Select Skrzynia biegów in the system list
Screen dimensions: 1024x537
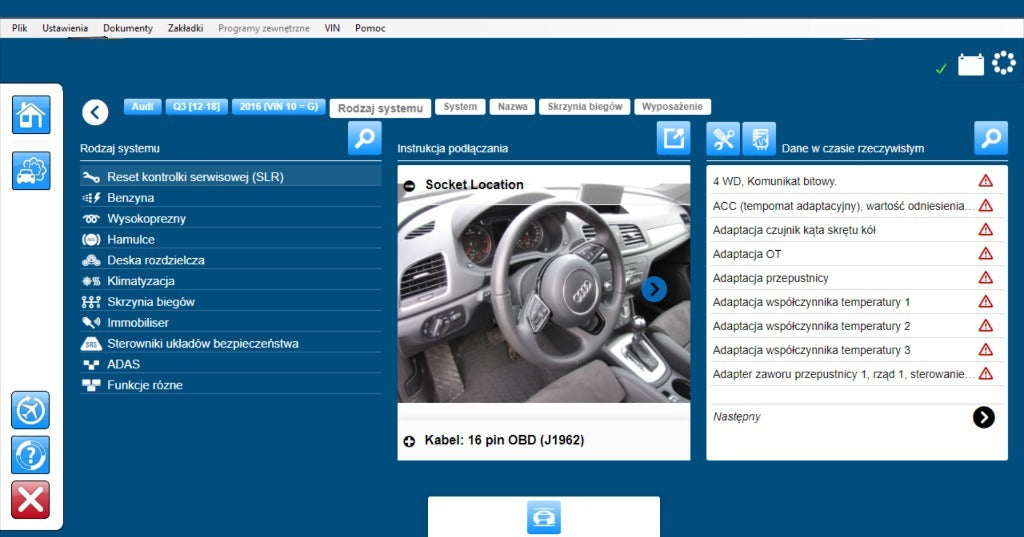tap(231, 302)
